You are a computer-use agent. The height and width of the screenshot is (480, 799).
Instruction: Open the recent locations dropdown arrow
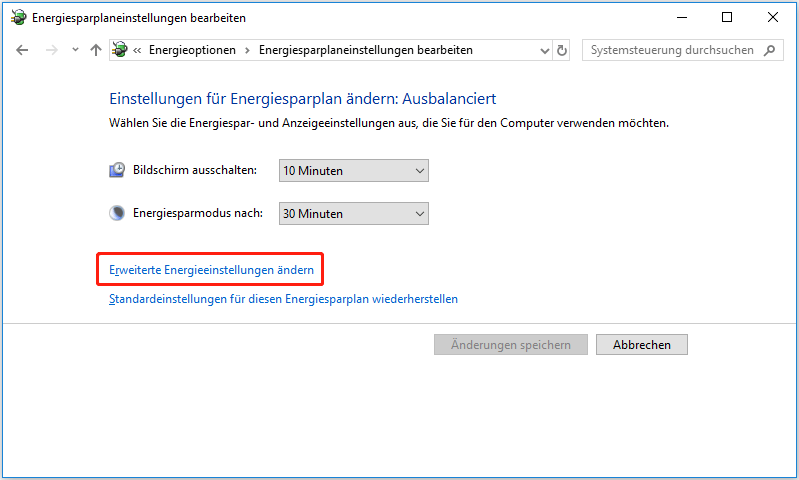[75, 50]
